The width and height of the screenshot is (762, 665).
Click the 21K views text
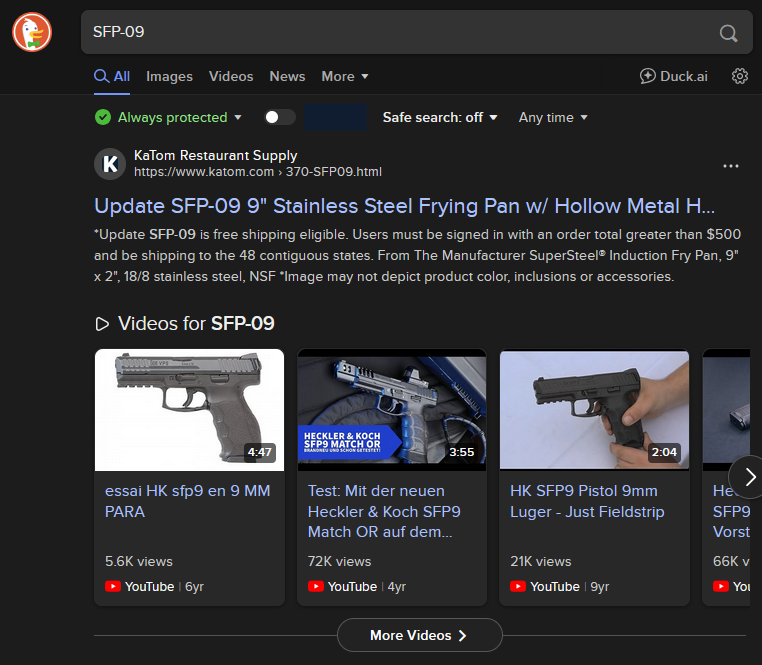tap(541, 561)
